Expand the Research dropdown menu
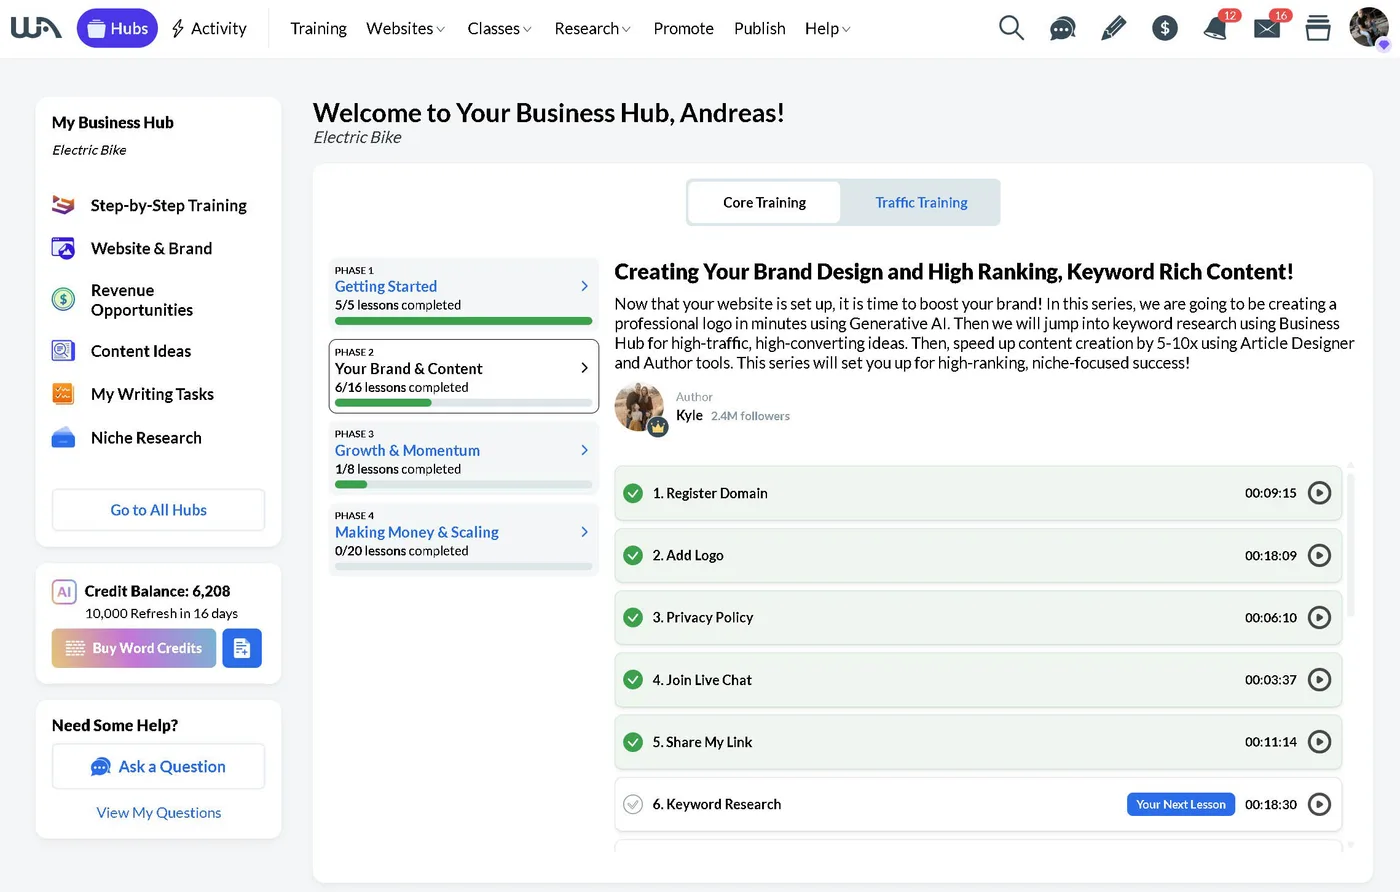Image resolution: width=1400 pixels, height=892 pixels. [x=593, y=28]
